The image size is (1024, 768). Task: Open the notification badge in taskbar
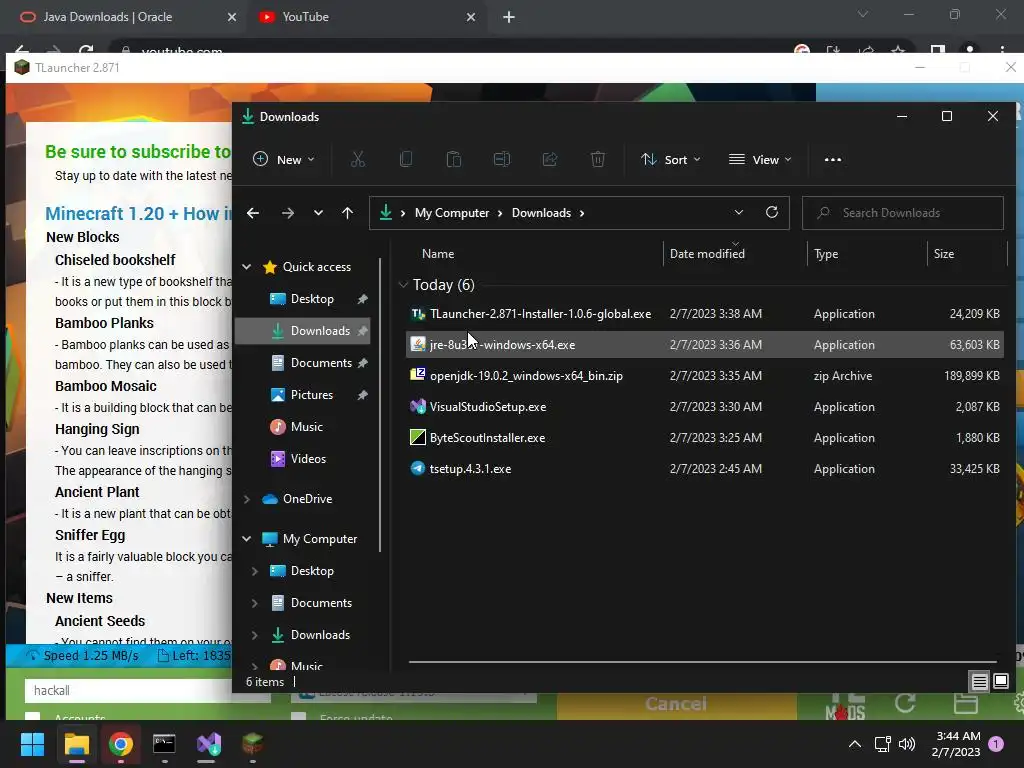[x=996, y=744]
